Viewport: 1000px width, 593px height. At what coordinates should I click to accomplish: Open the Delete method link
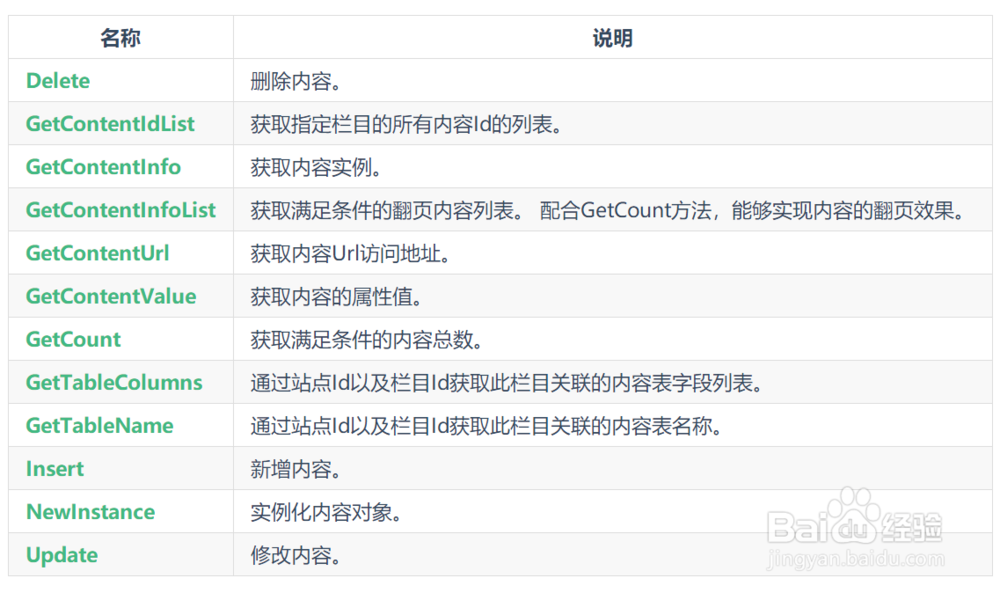[x=58, y=81]
